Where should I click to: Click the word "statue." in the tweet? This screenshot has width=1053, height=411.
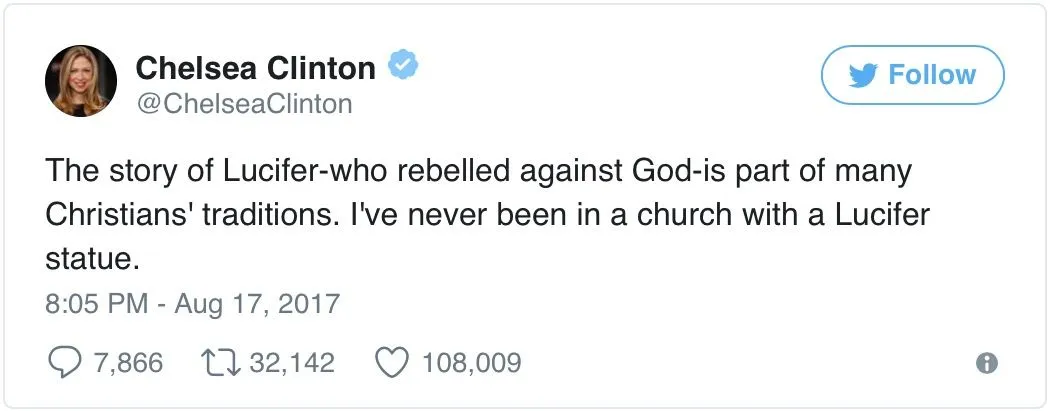pyautogui.click(x=89, y=260)
